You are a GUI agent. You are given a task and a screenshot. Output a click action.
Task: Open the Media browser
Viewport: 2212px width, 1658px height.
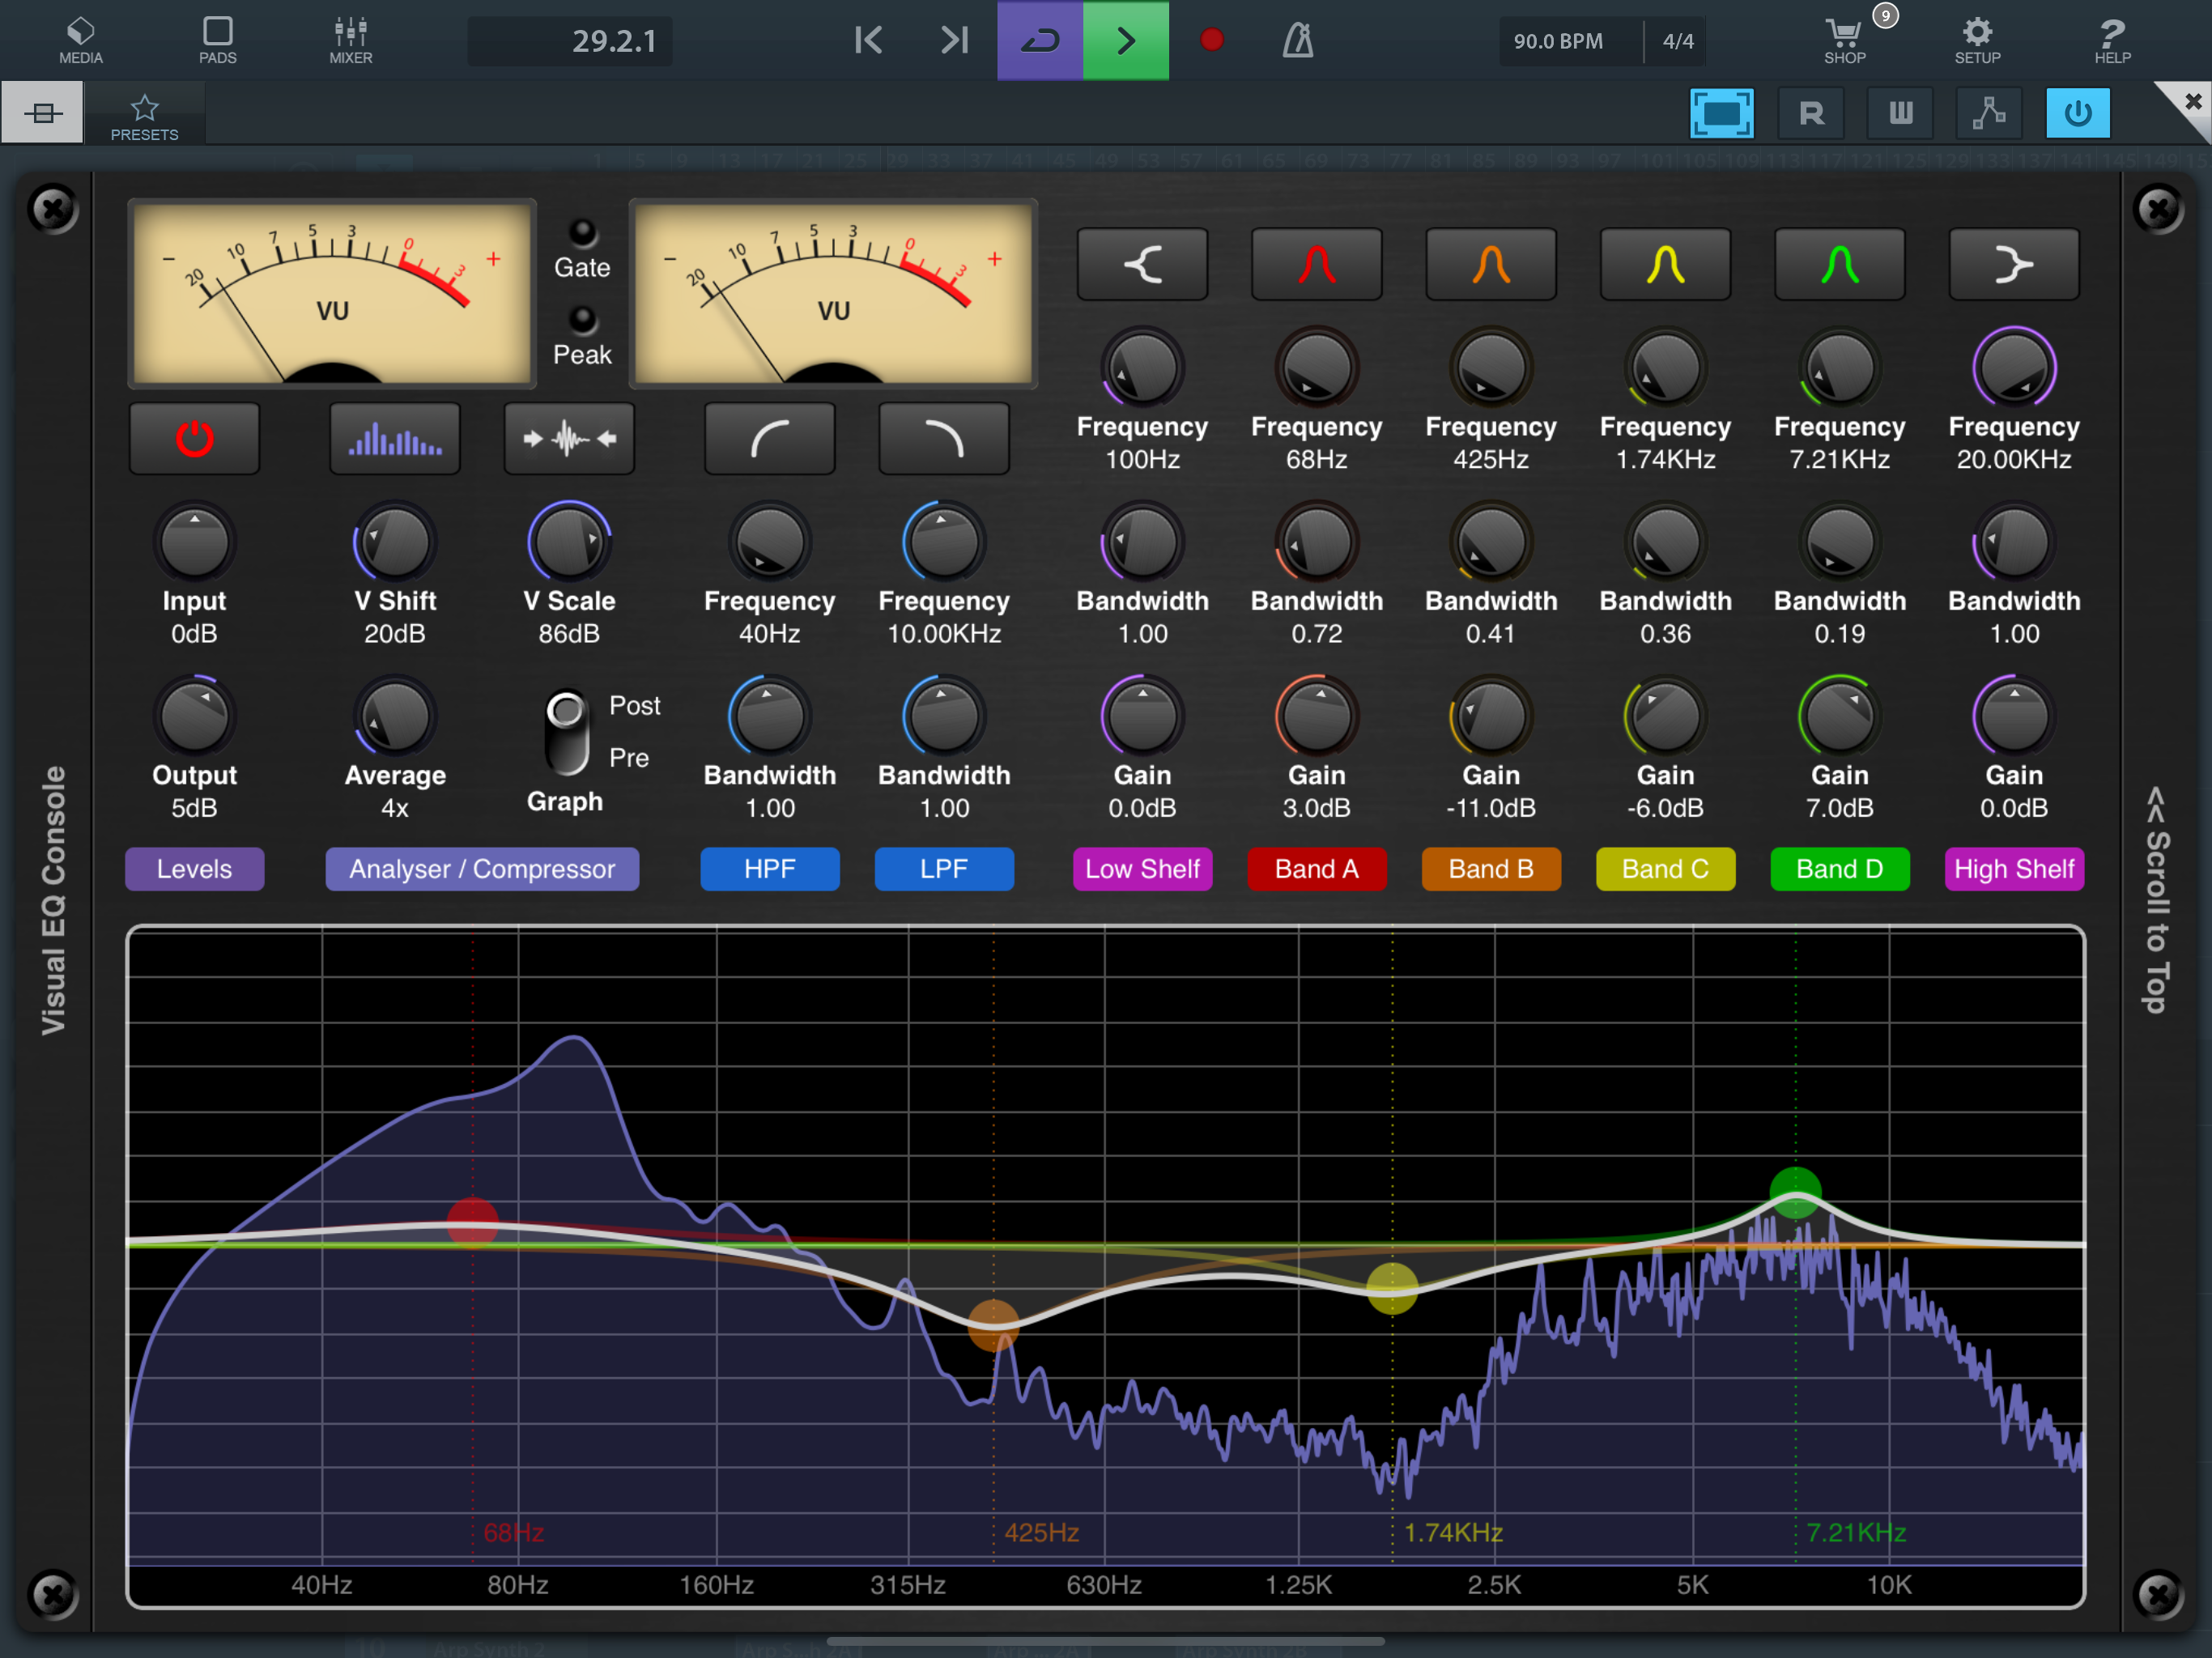point(80,40)
